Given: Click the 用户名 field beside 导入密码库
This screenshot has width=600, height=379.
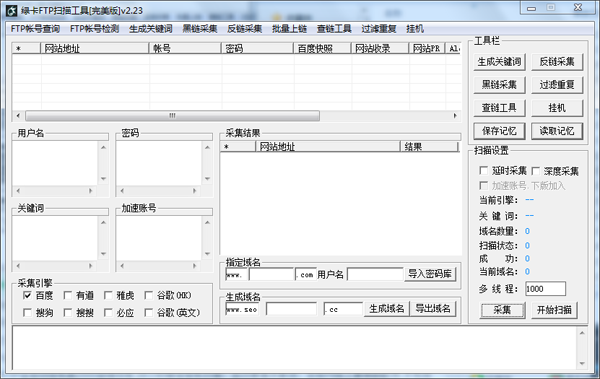Looking at the screenshot, I should pos(375,274).
